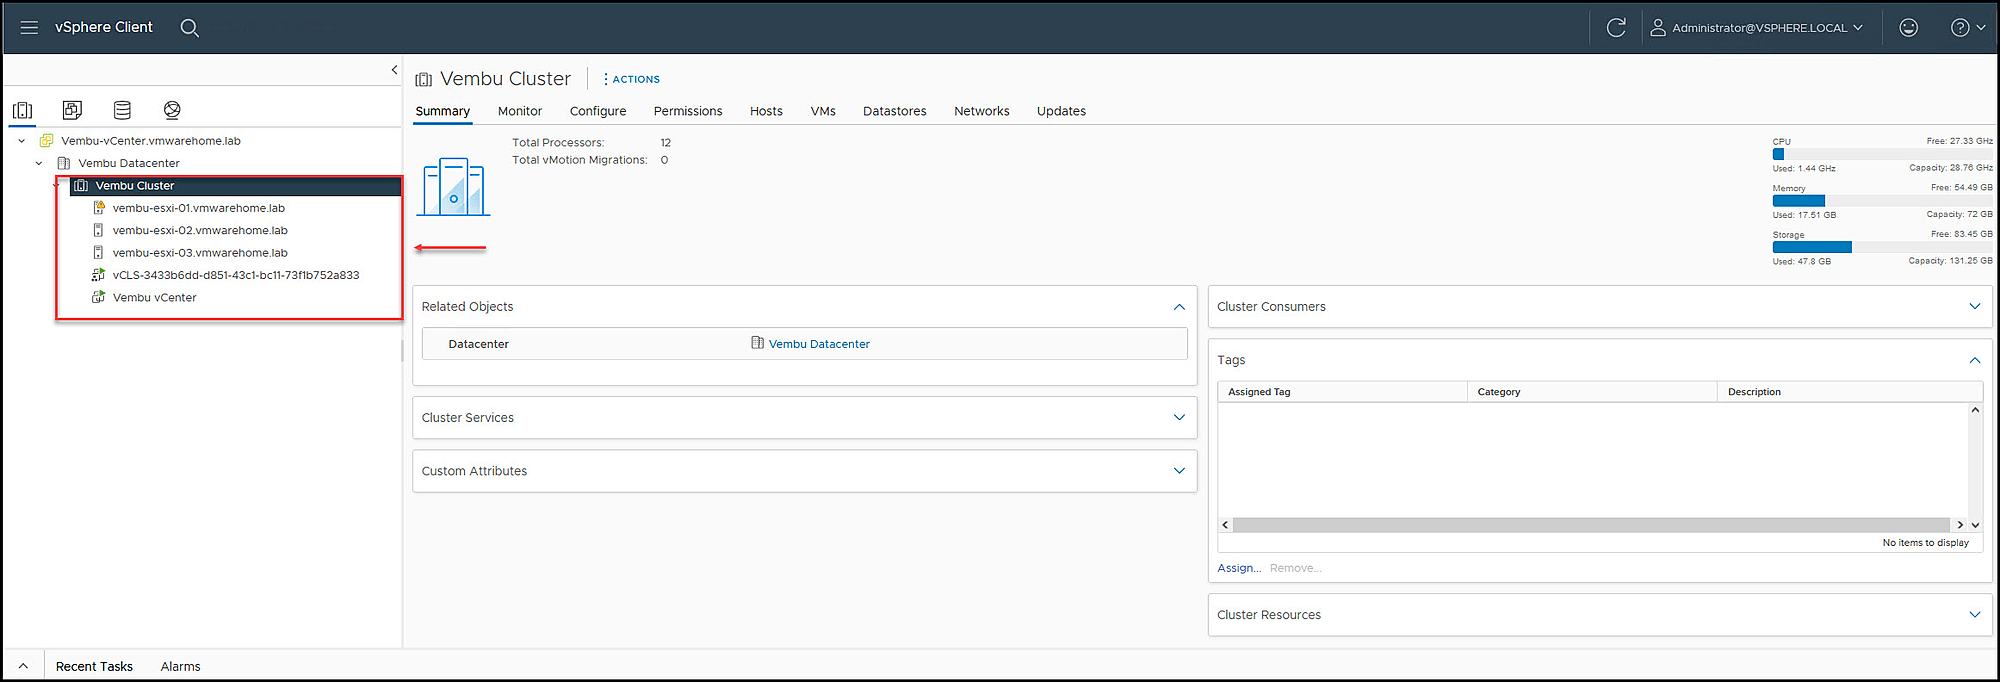Open the Updates tab
The image size is (2000, 682).
tap(1061, 111)
